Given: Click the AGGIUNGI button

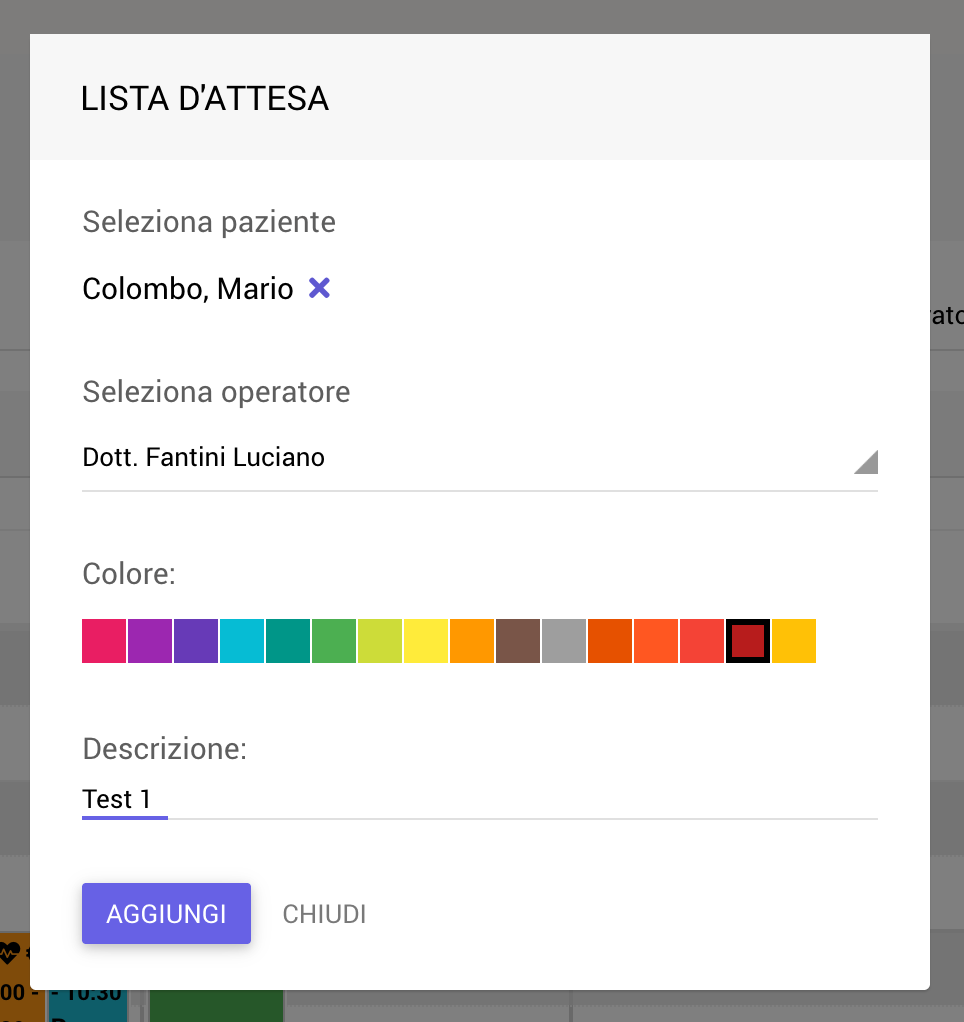Looking at the screenshot, I should coord(166,913).
